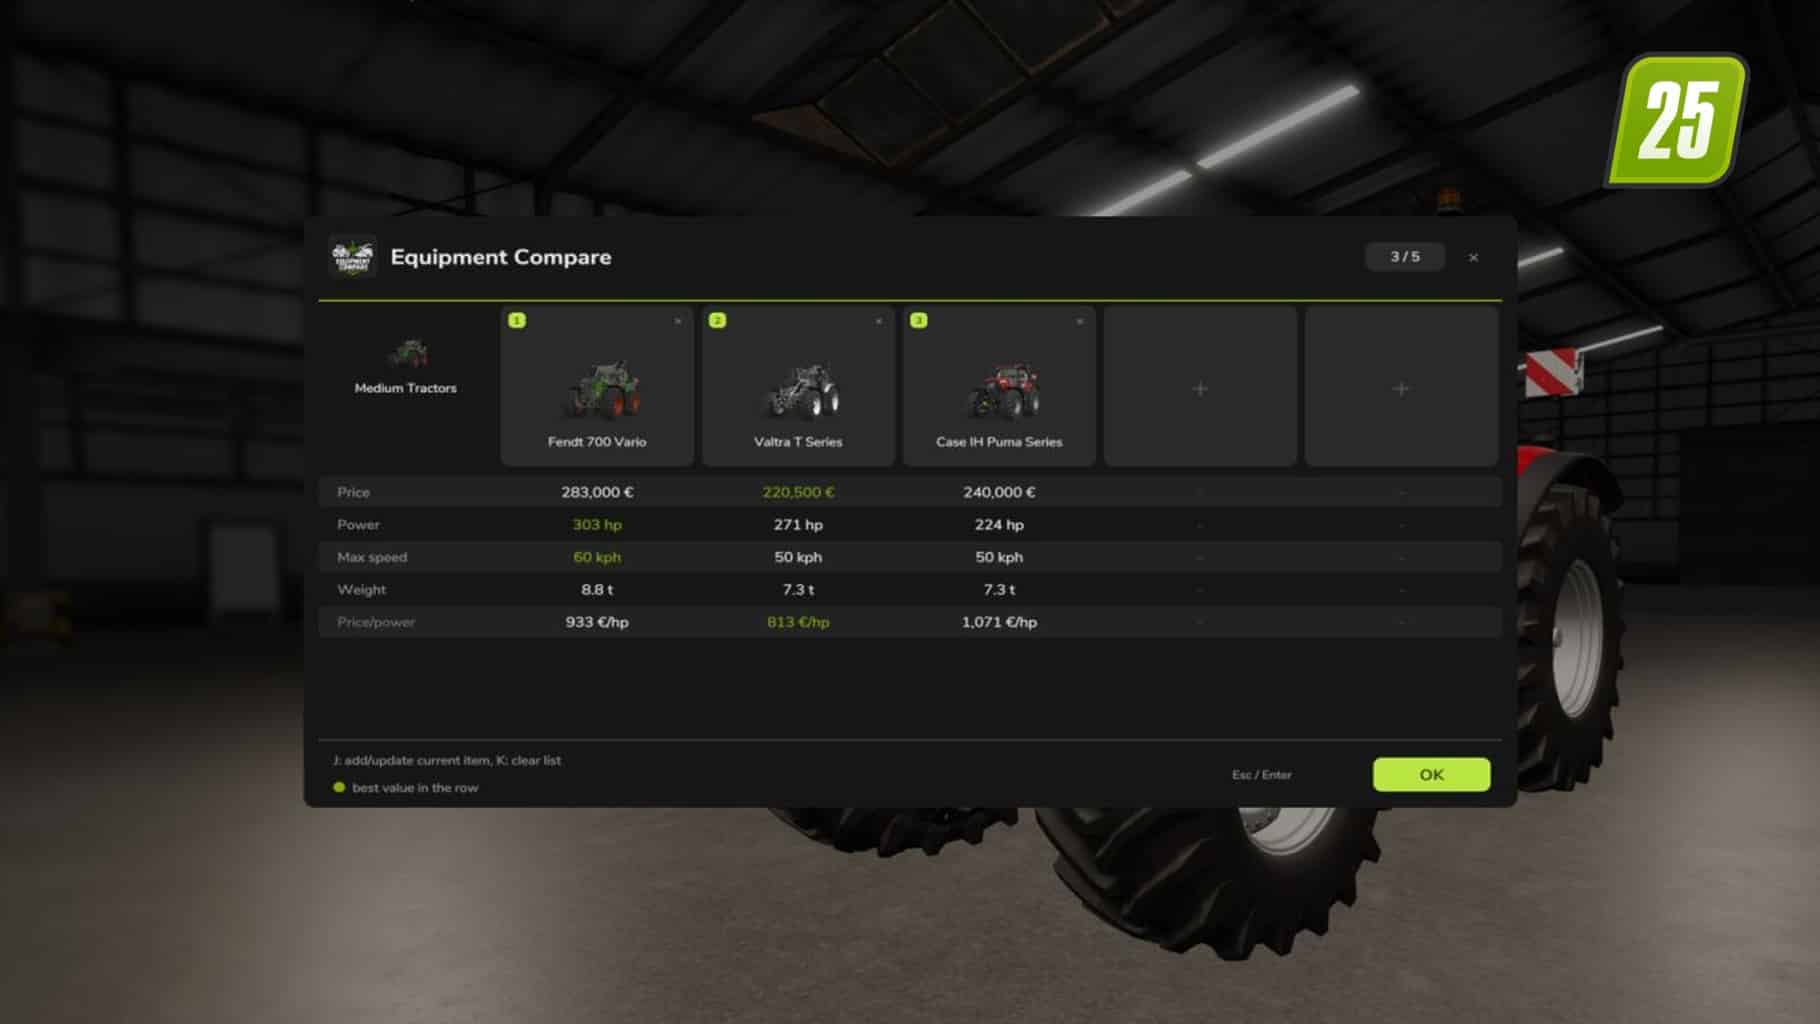Click the Price/power row label
This screenshot has height=1024, width=1820.
tap(376, 622)
